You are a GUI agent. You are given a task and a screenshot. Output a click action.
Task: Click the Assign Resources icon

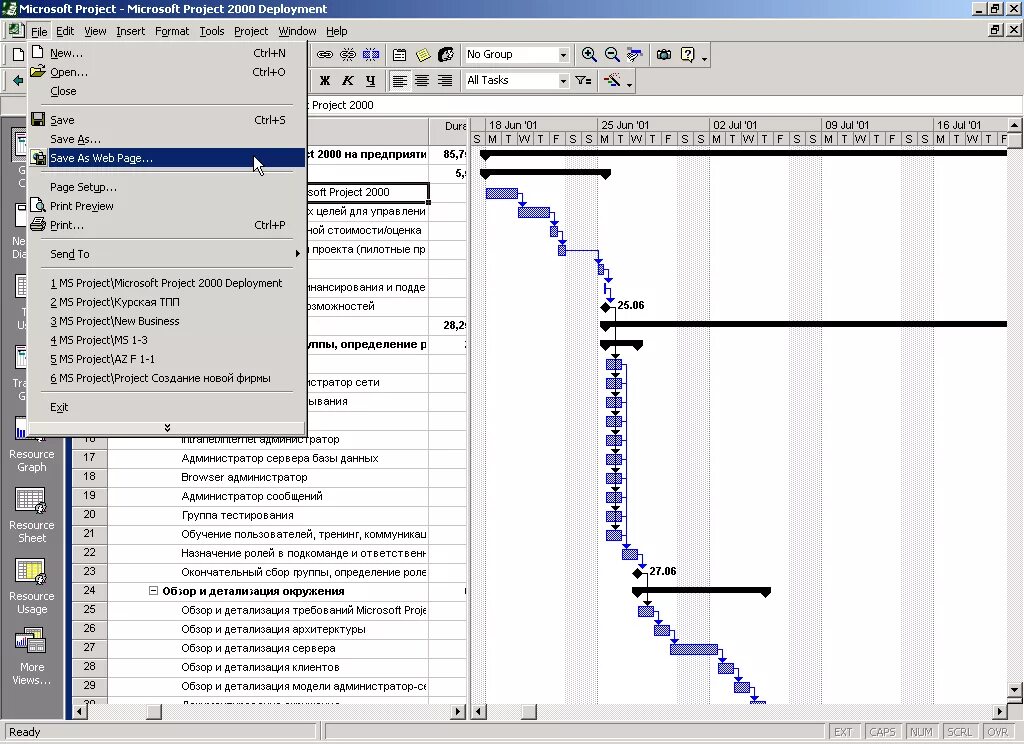tap(446, 55)
